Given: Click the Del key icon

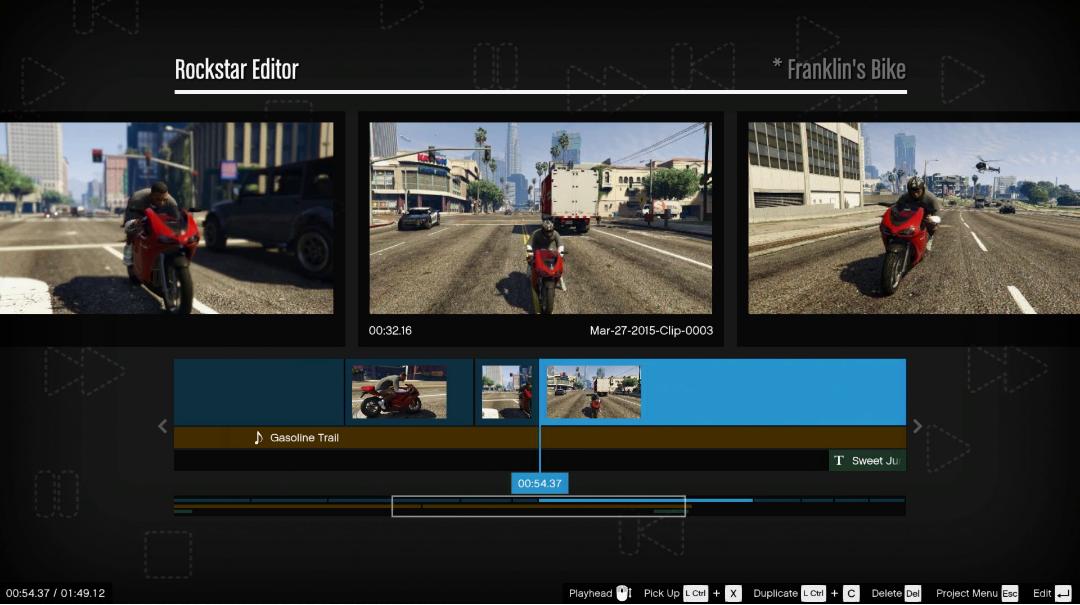Looking at the screenshot, I should pyautogui.click(x=912, y=593).
